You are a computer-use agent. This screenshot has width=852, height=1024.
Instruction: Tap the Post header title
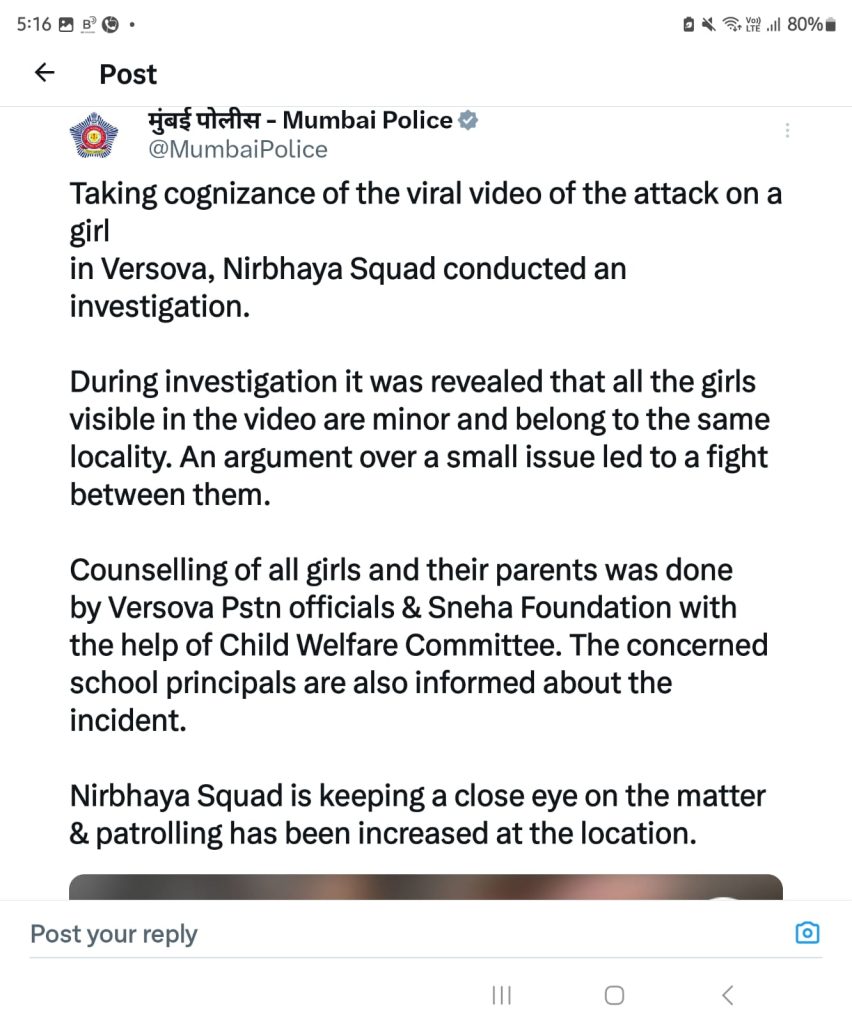[128, 74]
